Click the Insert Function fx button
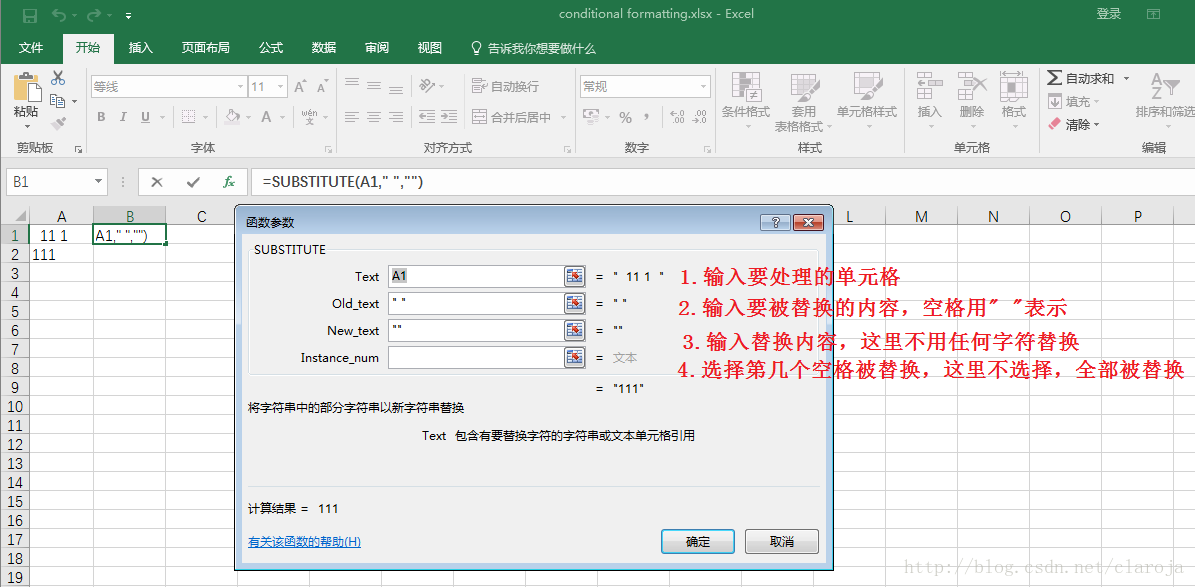This screenshot has width=1195, height=587. [x=229, y=182]
